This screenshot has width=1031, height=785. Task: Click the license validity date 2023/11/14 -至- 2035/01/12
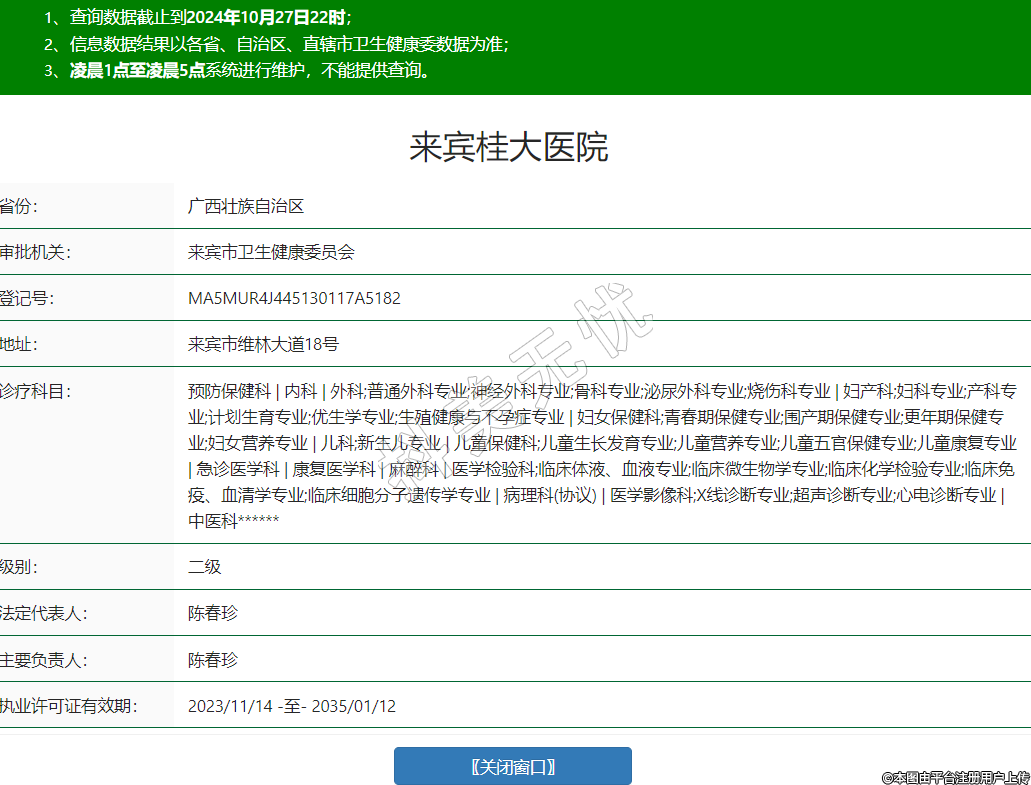pyautogui.click(x=291, y=706)
